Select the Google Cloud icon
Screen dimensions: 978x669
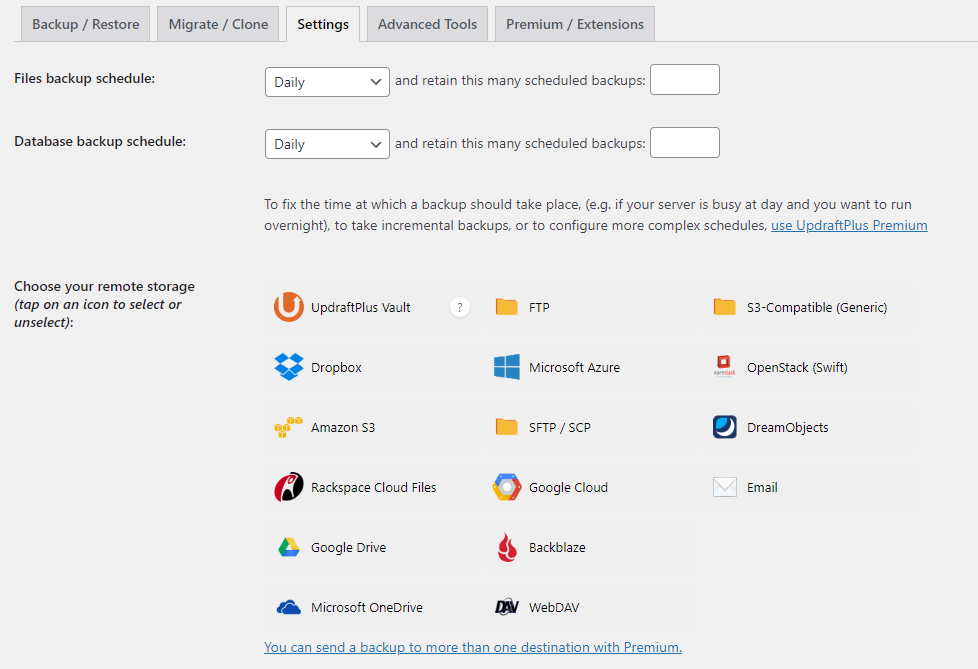coord(506,487)
